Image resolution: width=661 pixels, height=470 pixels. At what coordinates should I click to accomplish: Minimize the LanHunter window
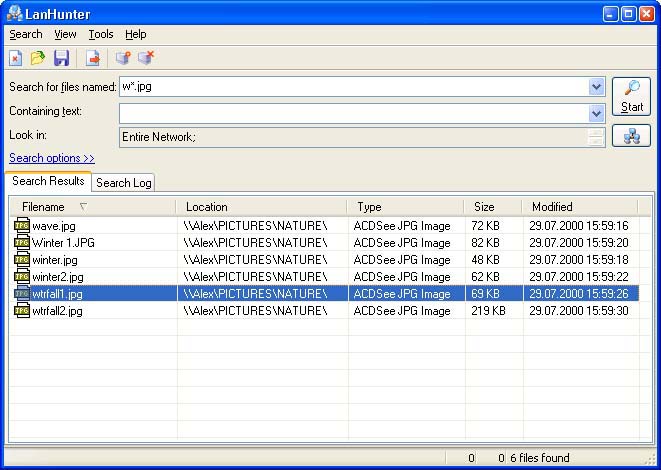[610, 14]
